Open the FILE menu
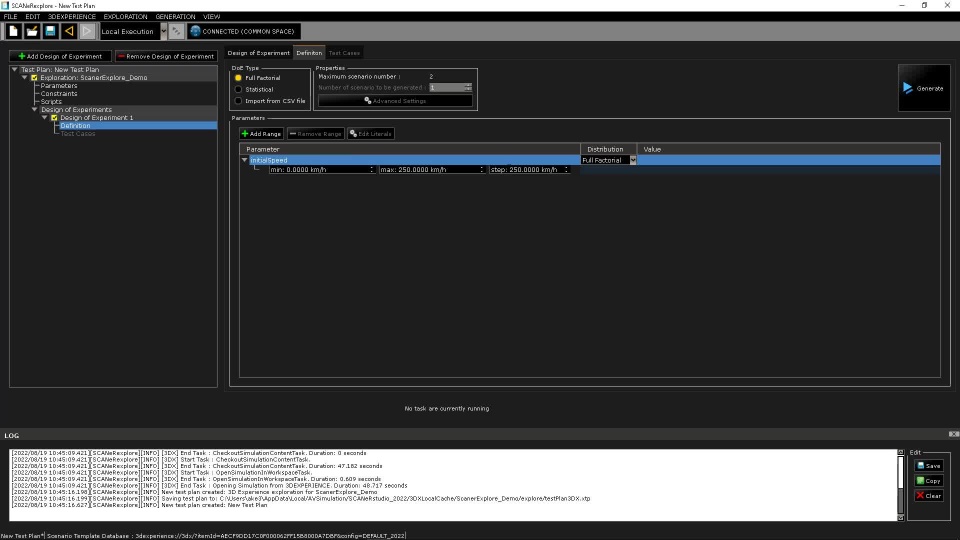This screenshot has width=960, height=540. 10,17
